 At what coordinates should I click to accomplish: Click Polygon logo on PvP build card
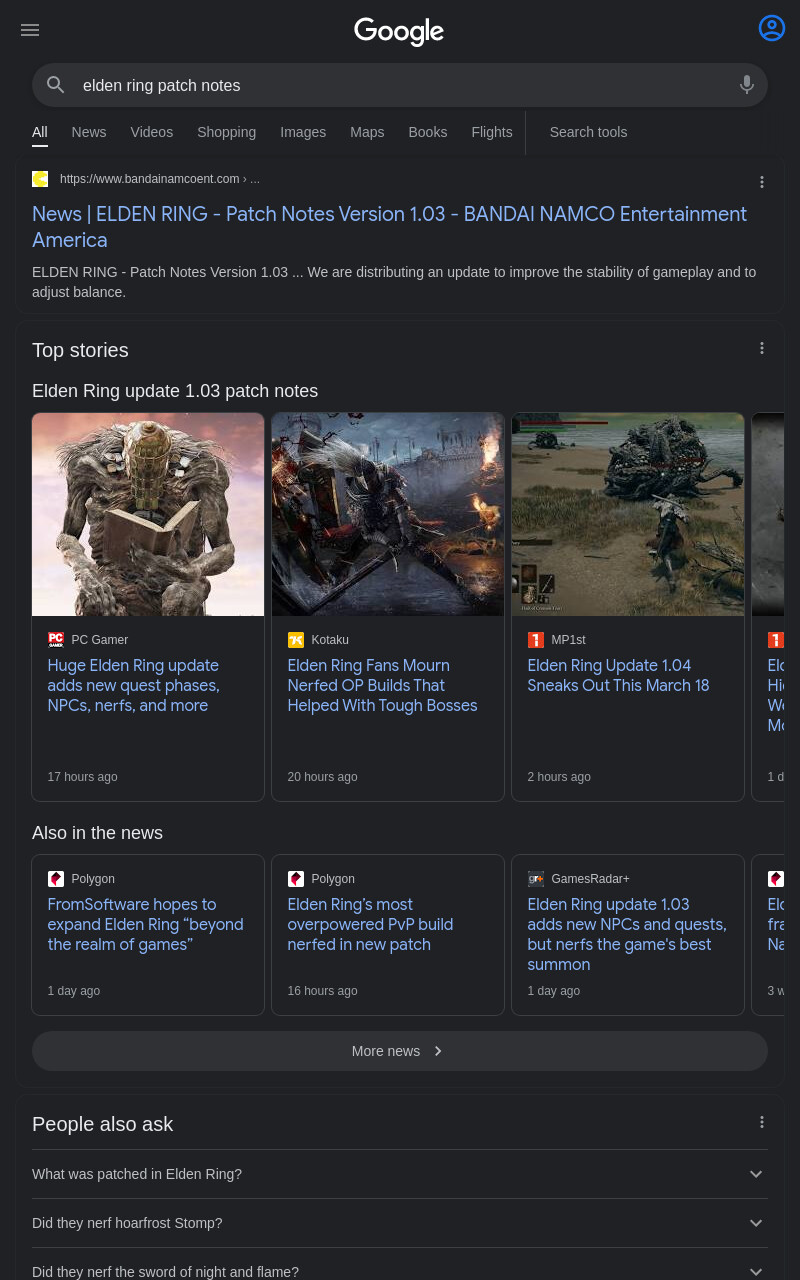coord(296,879)
